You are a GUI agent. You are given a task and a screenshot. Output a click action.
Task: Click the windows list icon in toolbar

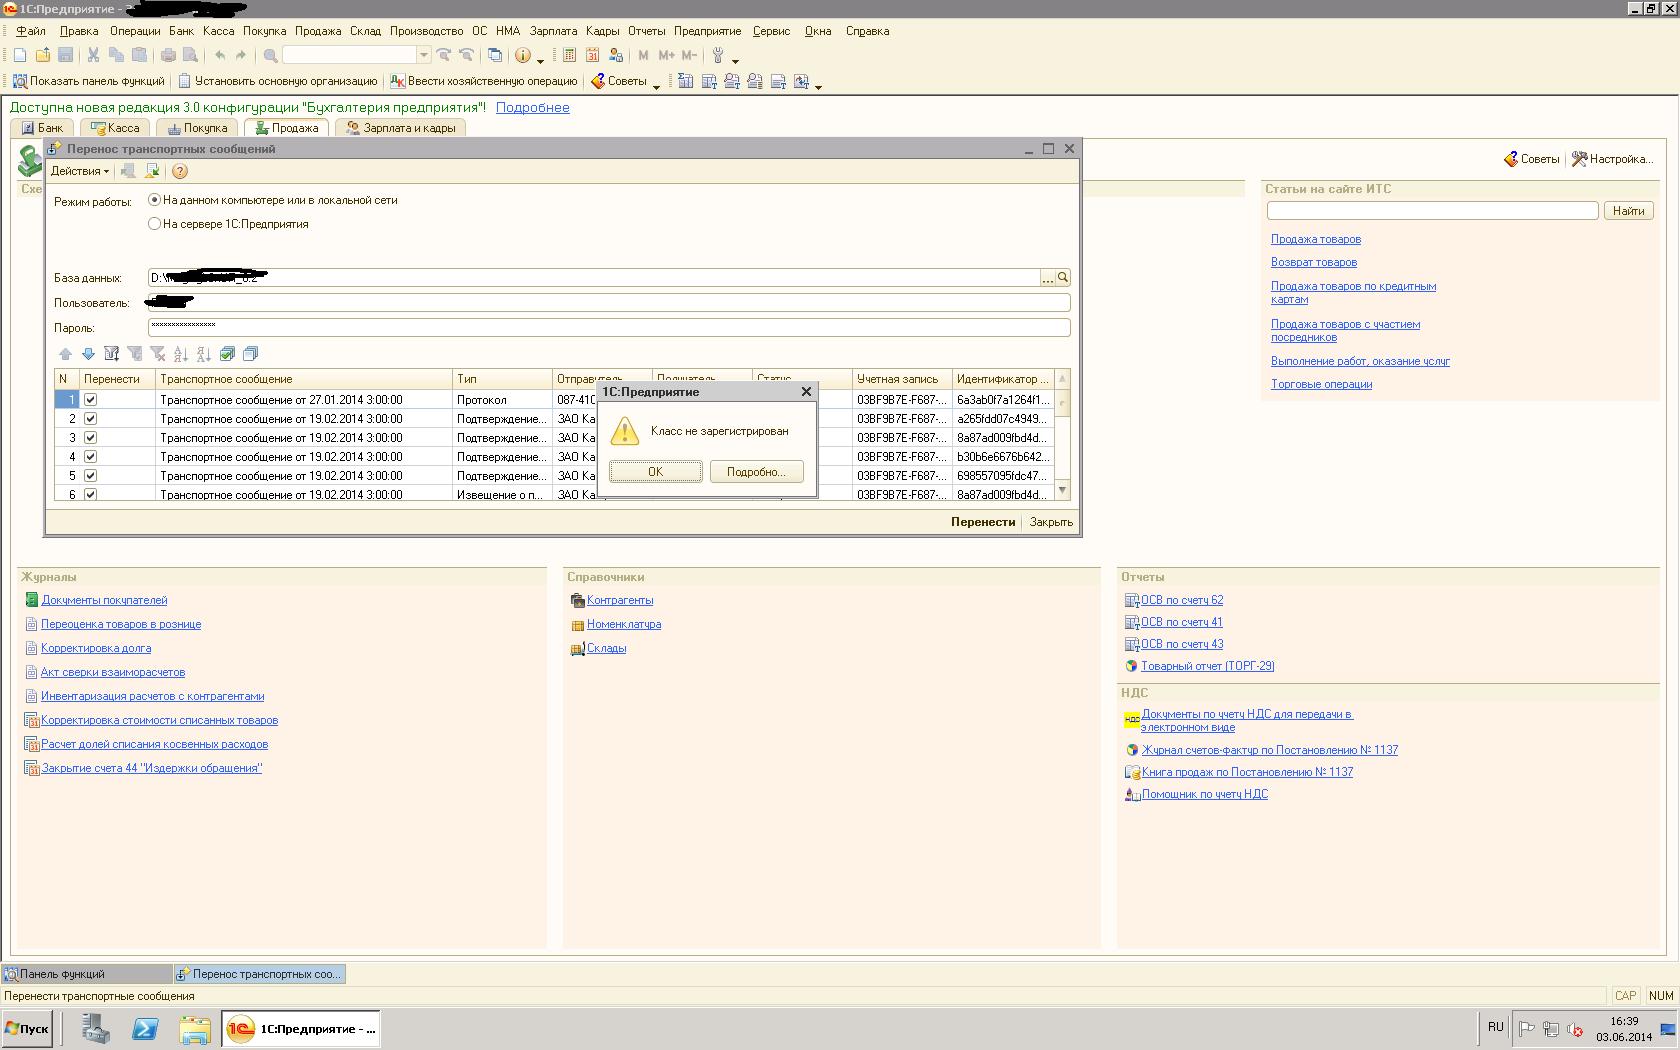click(x=495, y=55)
